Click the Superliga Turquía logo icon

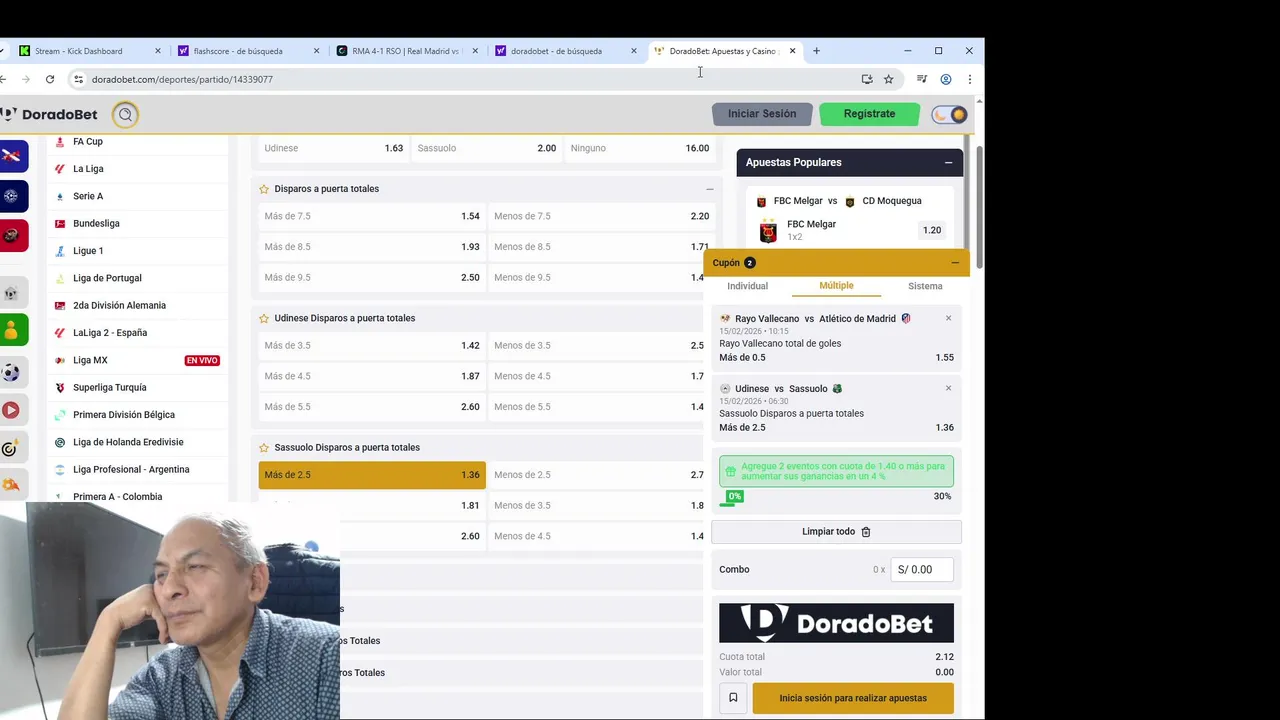pos(60,388)
